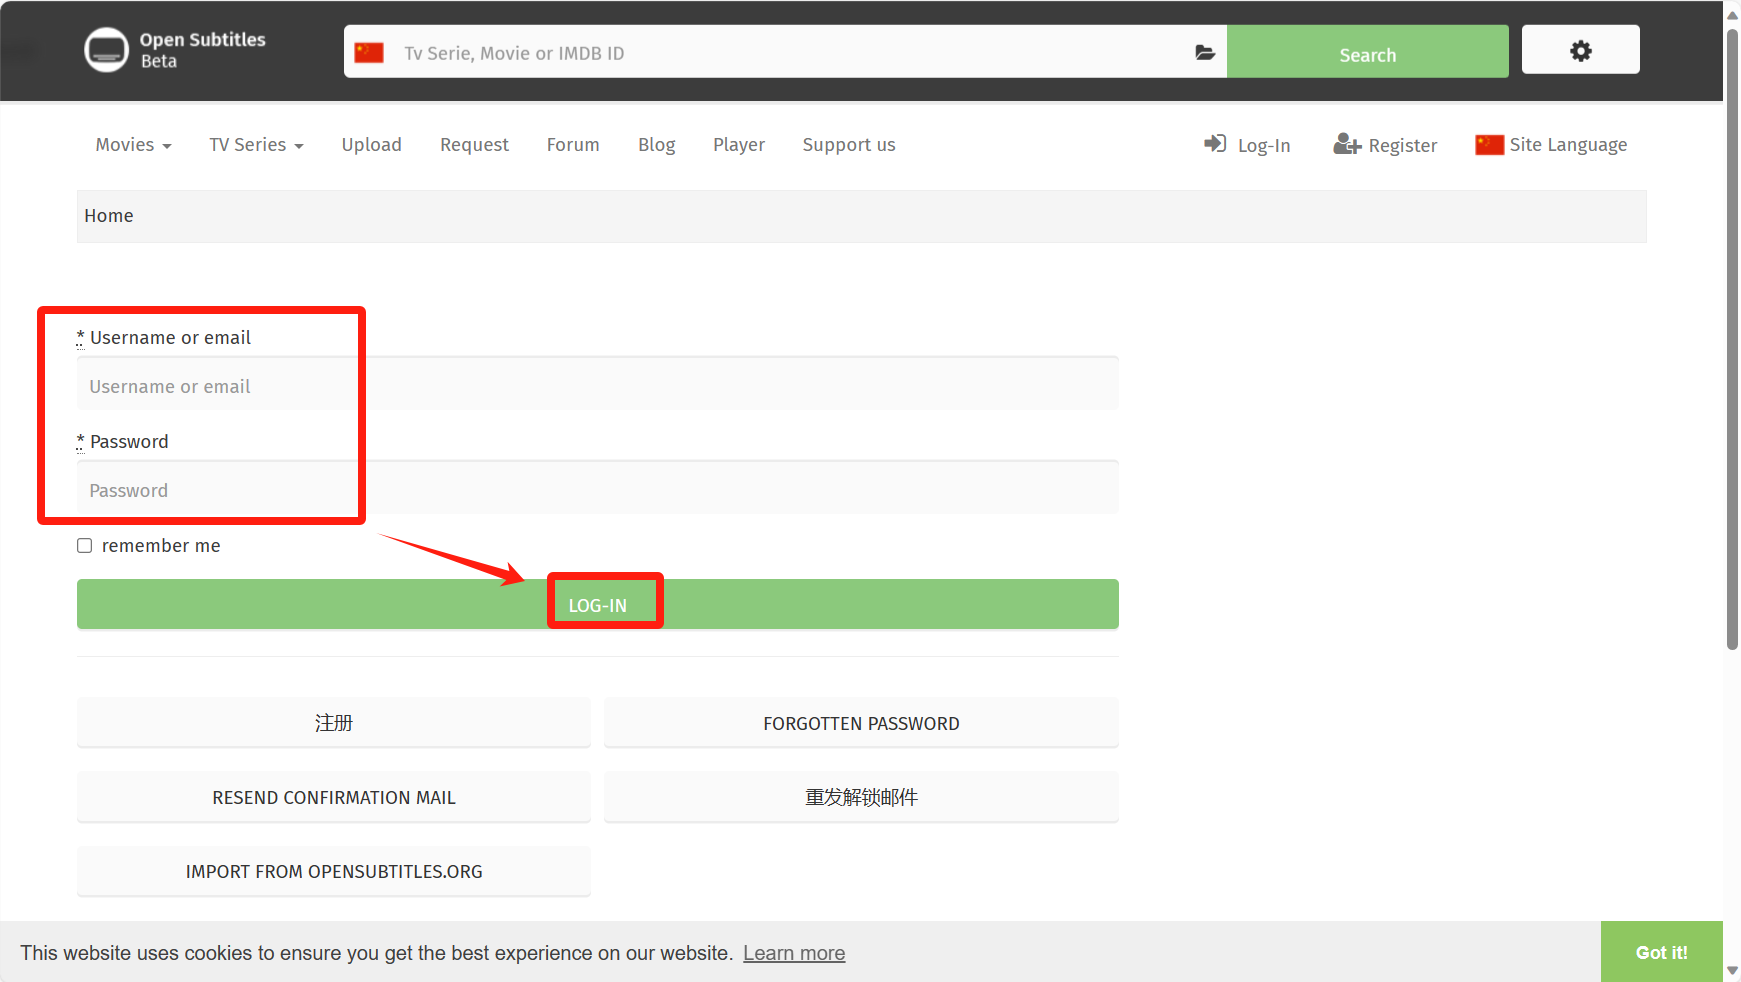The width and height of the screenshot is (1741, 982).
Task: Expand the Movies dropdown menu
Action: [133, 145]
